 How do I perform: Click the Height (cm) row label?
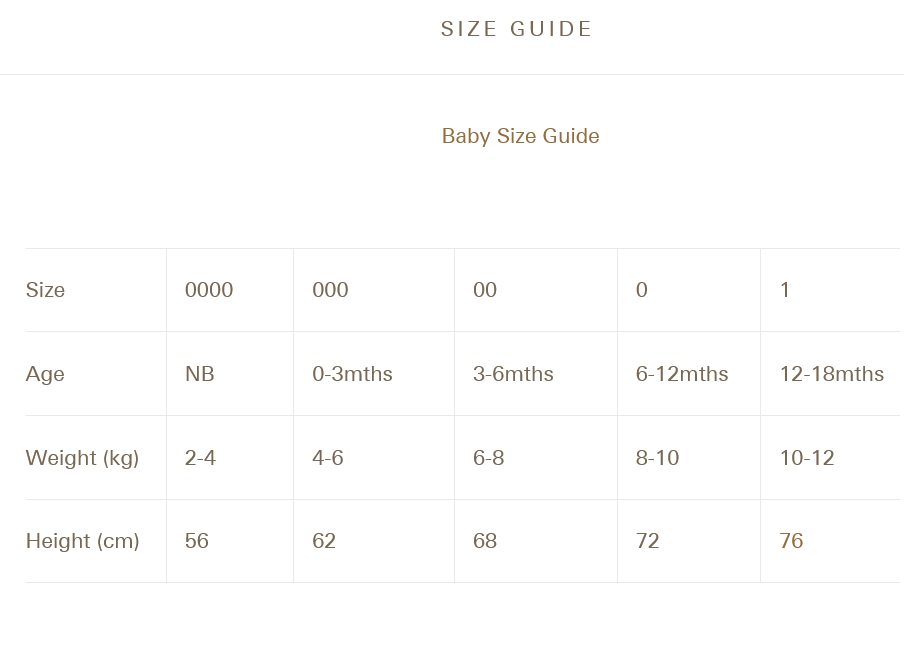tap(82, 541)
